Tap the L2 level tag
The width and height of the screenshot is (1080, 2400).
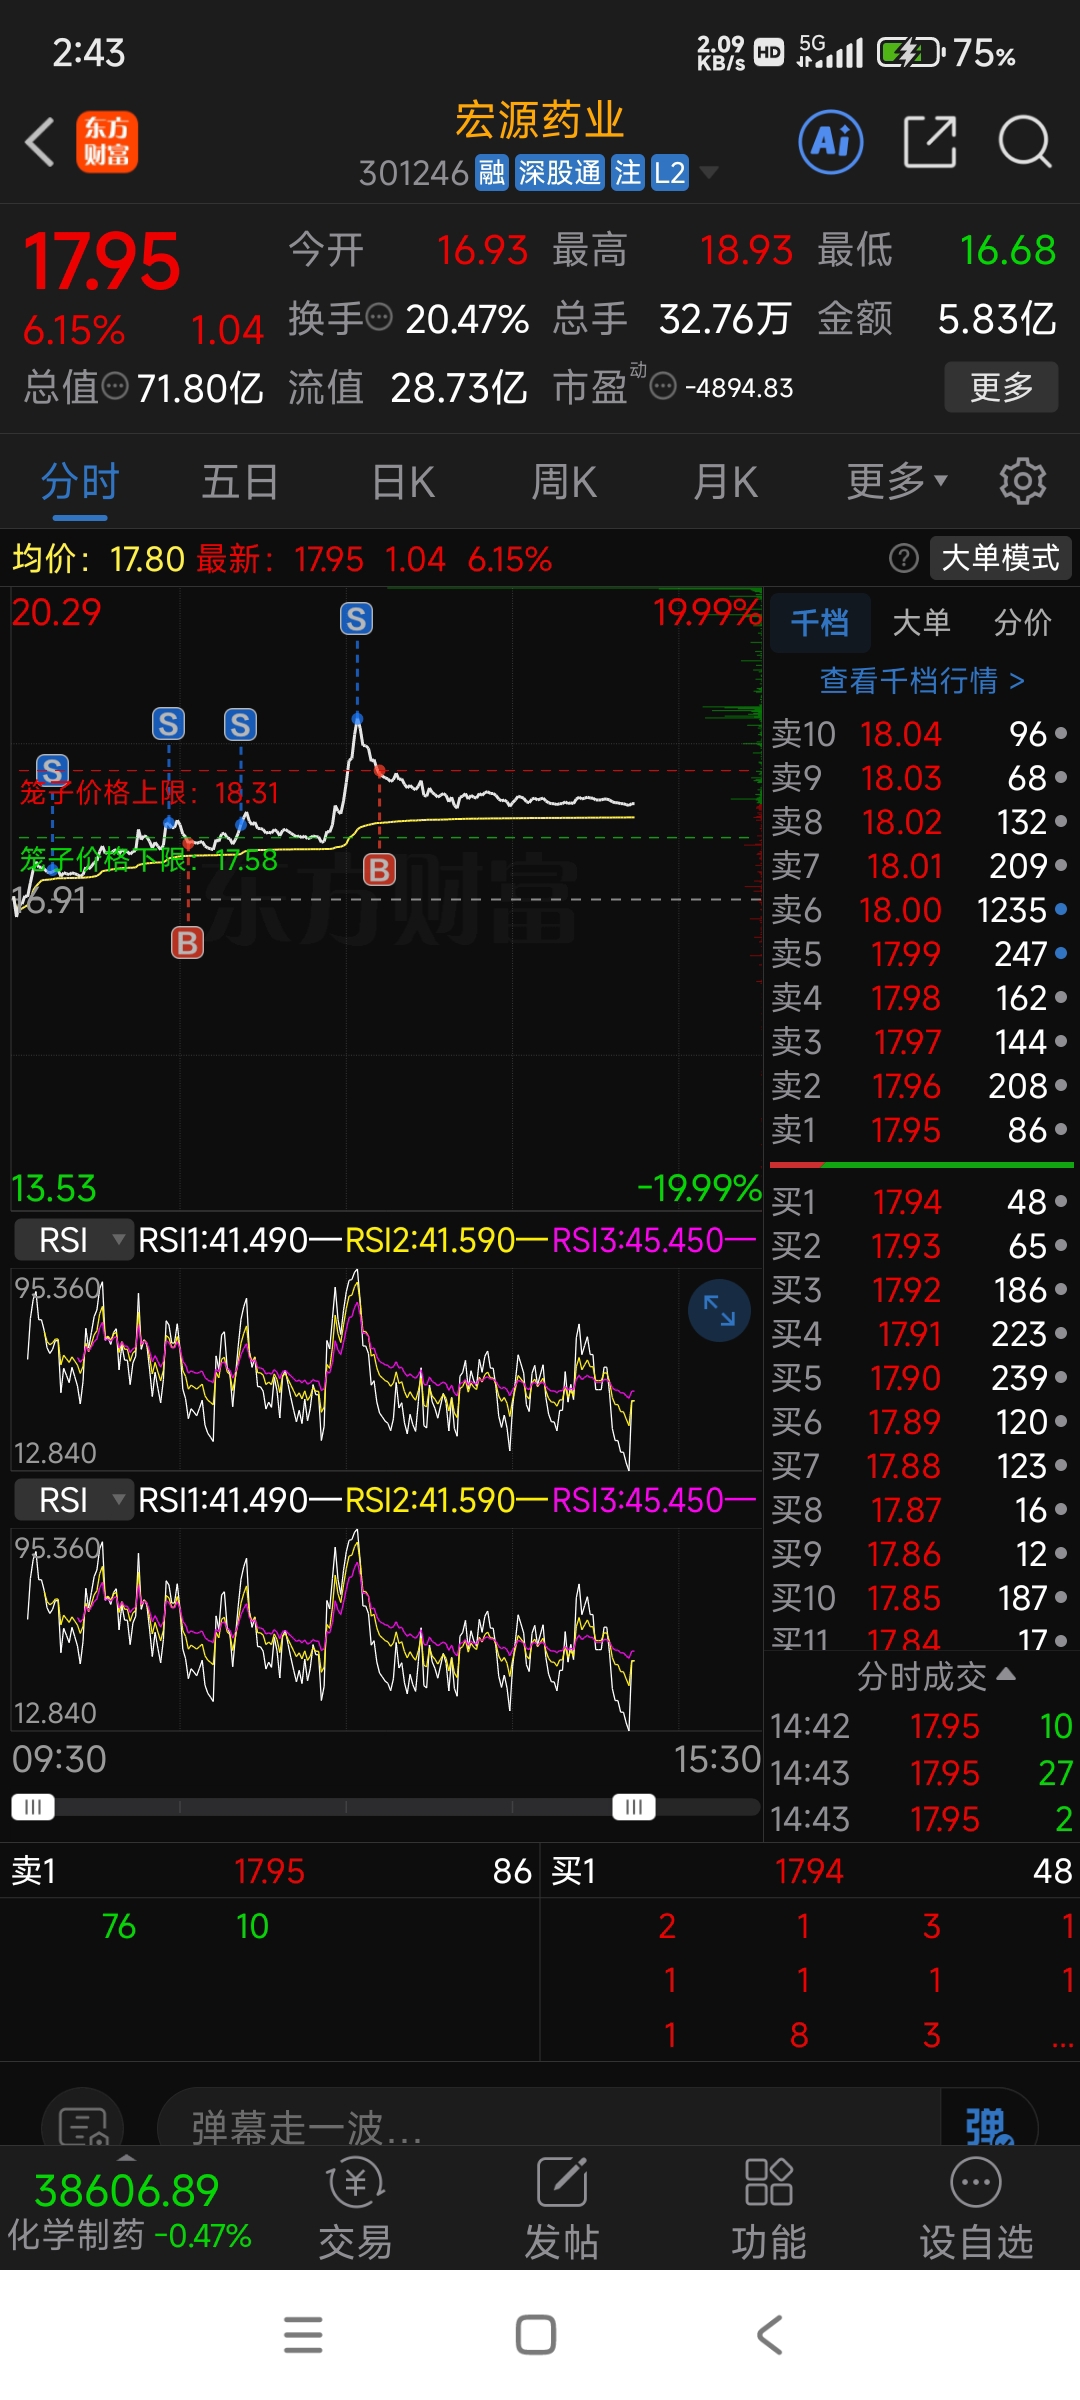click(670, 173)
